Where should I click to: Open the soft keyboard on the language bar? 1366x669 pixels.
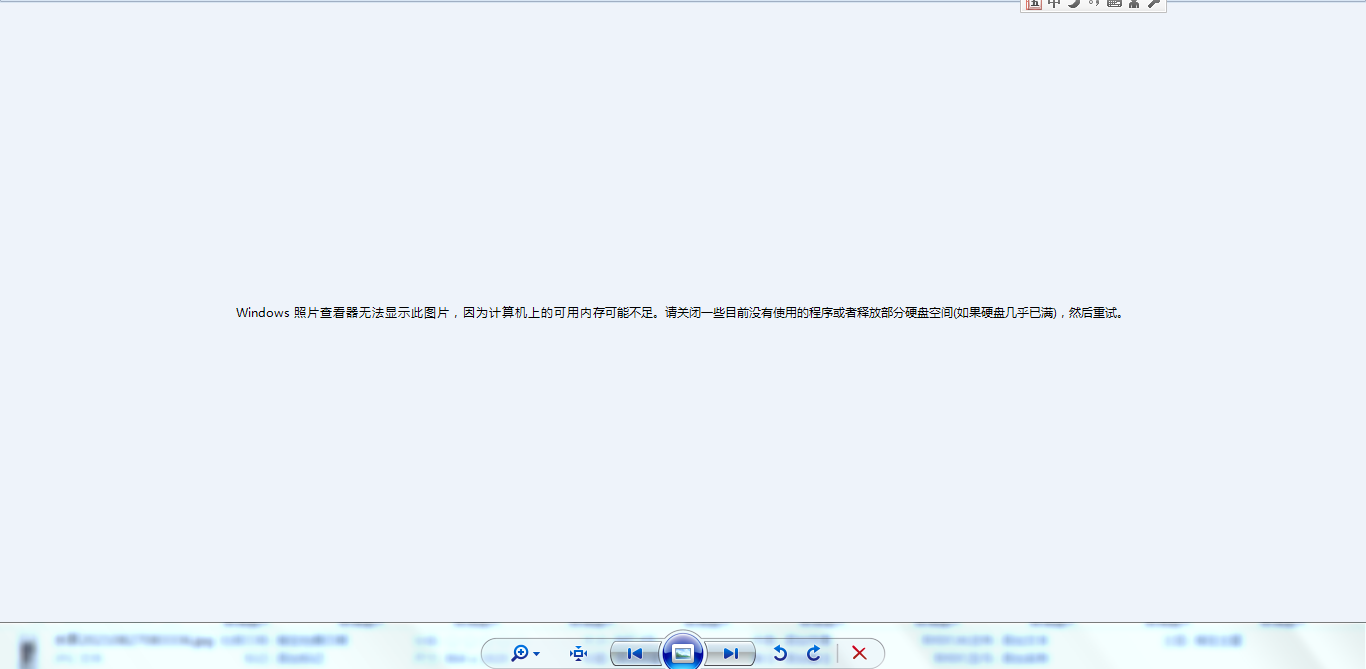1113,4
